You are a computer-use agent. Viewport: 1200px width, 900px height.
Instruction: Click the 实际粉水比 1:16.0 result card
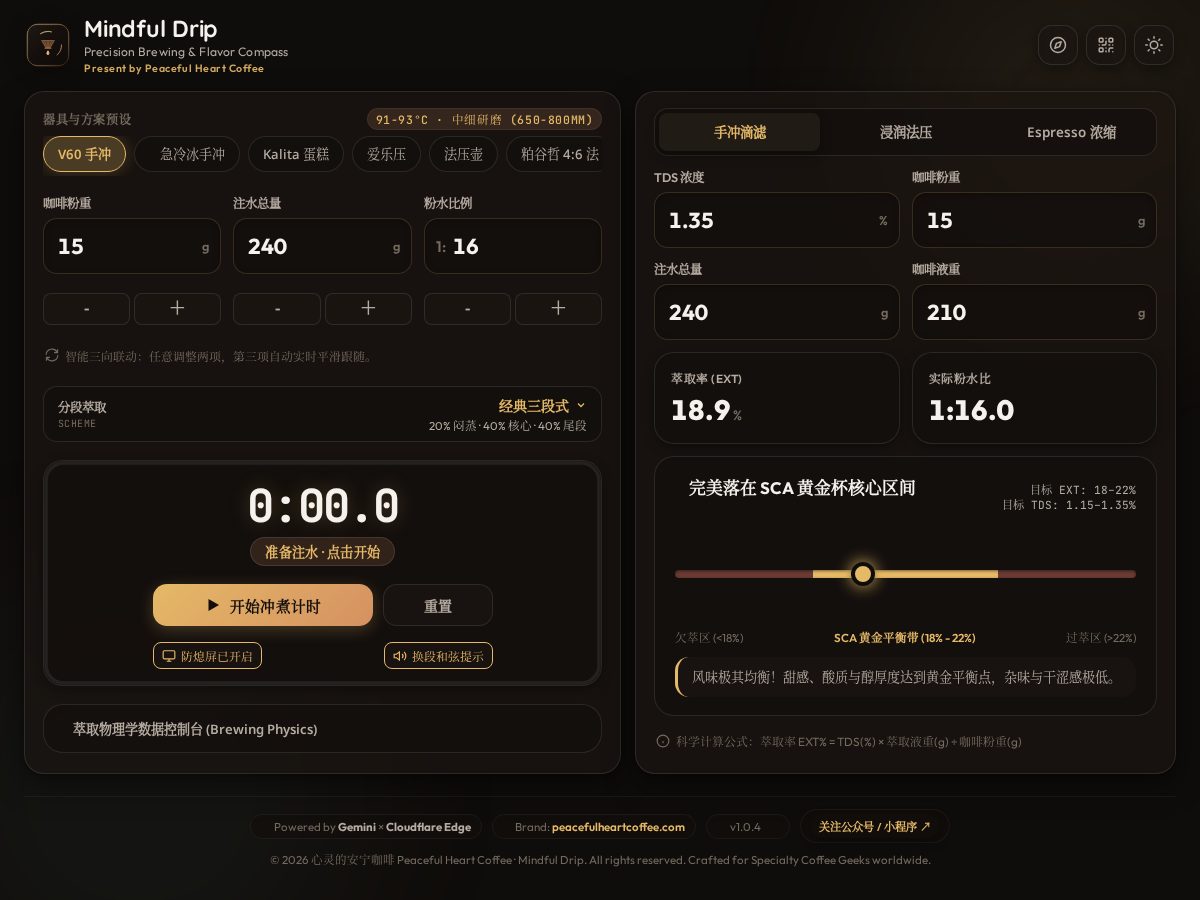click(x=1034, y=398)
